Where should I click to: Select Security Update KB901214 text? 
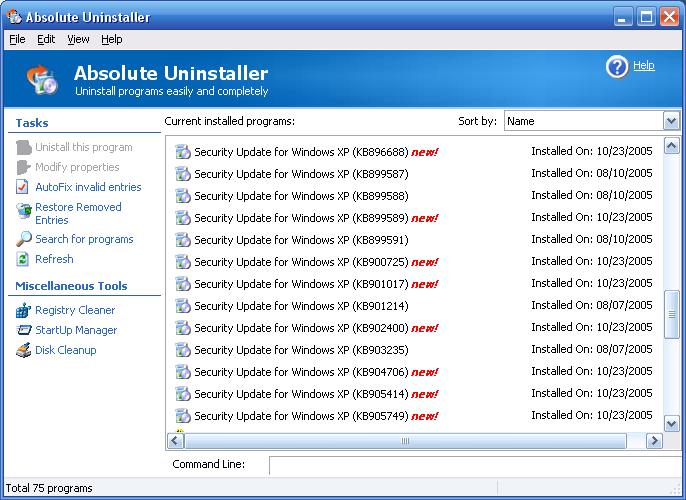301,306
